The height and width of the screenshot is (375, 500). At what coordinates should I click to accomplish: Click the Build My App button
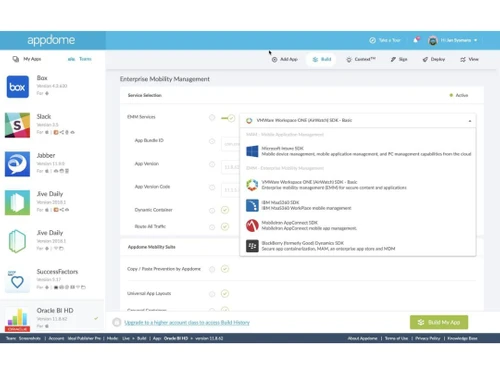pyautogui.click(x=439, y=322)
